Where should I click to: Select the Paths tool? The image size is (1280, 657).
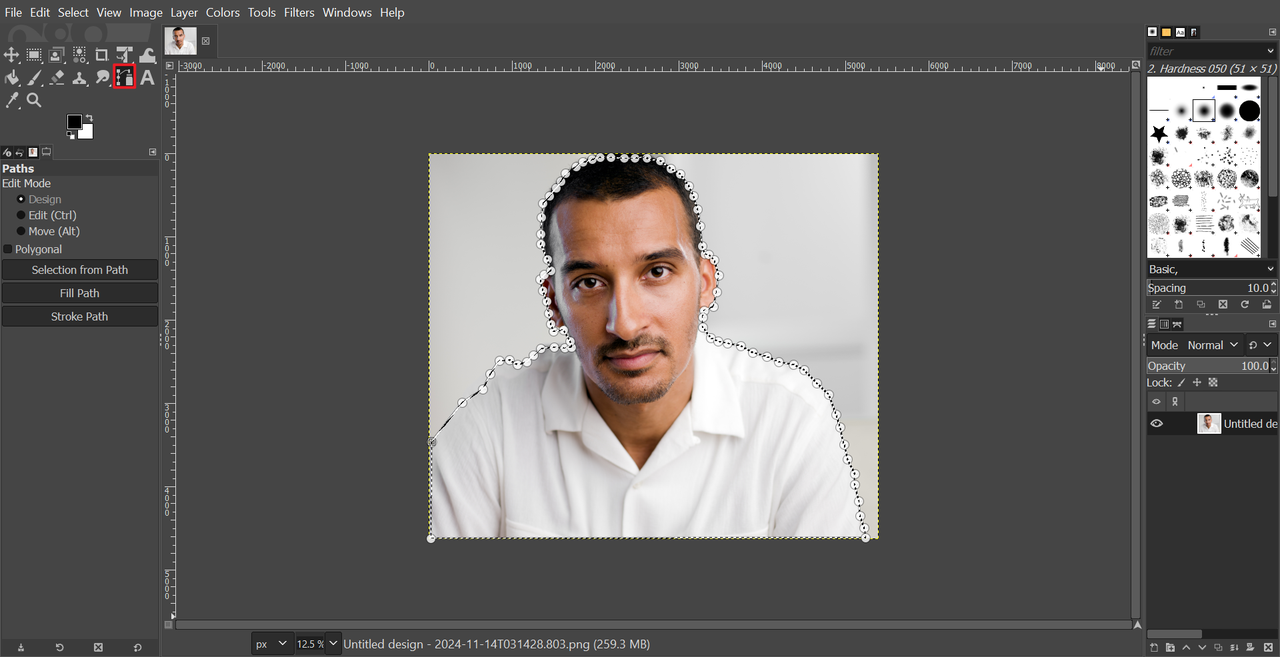125,77
